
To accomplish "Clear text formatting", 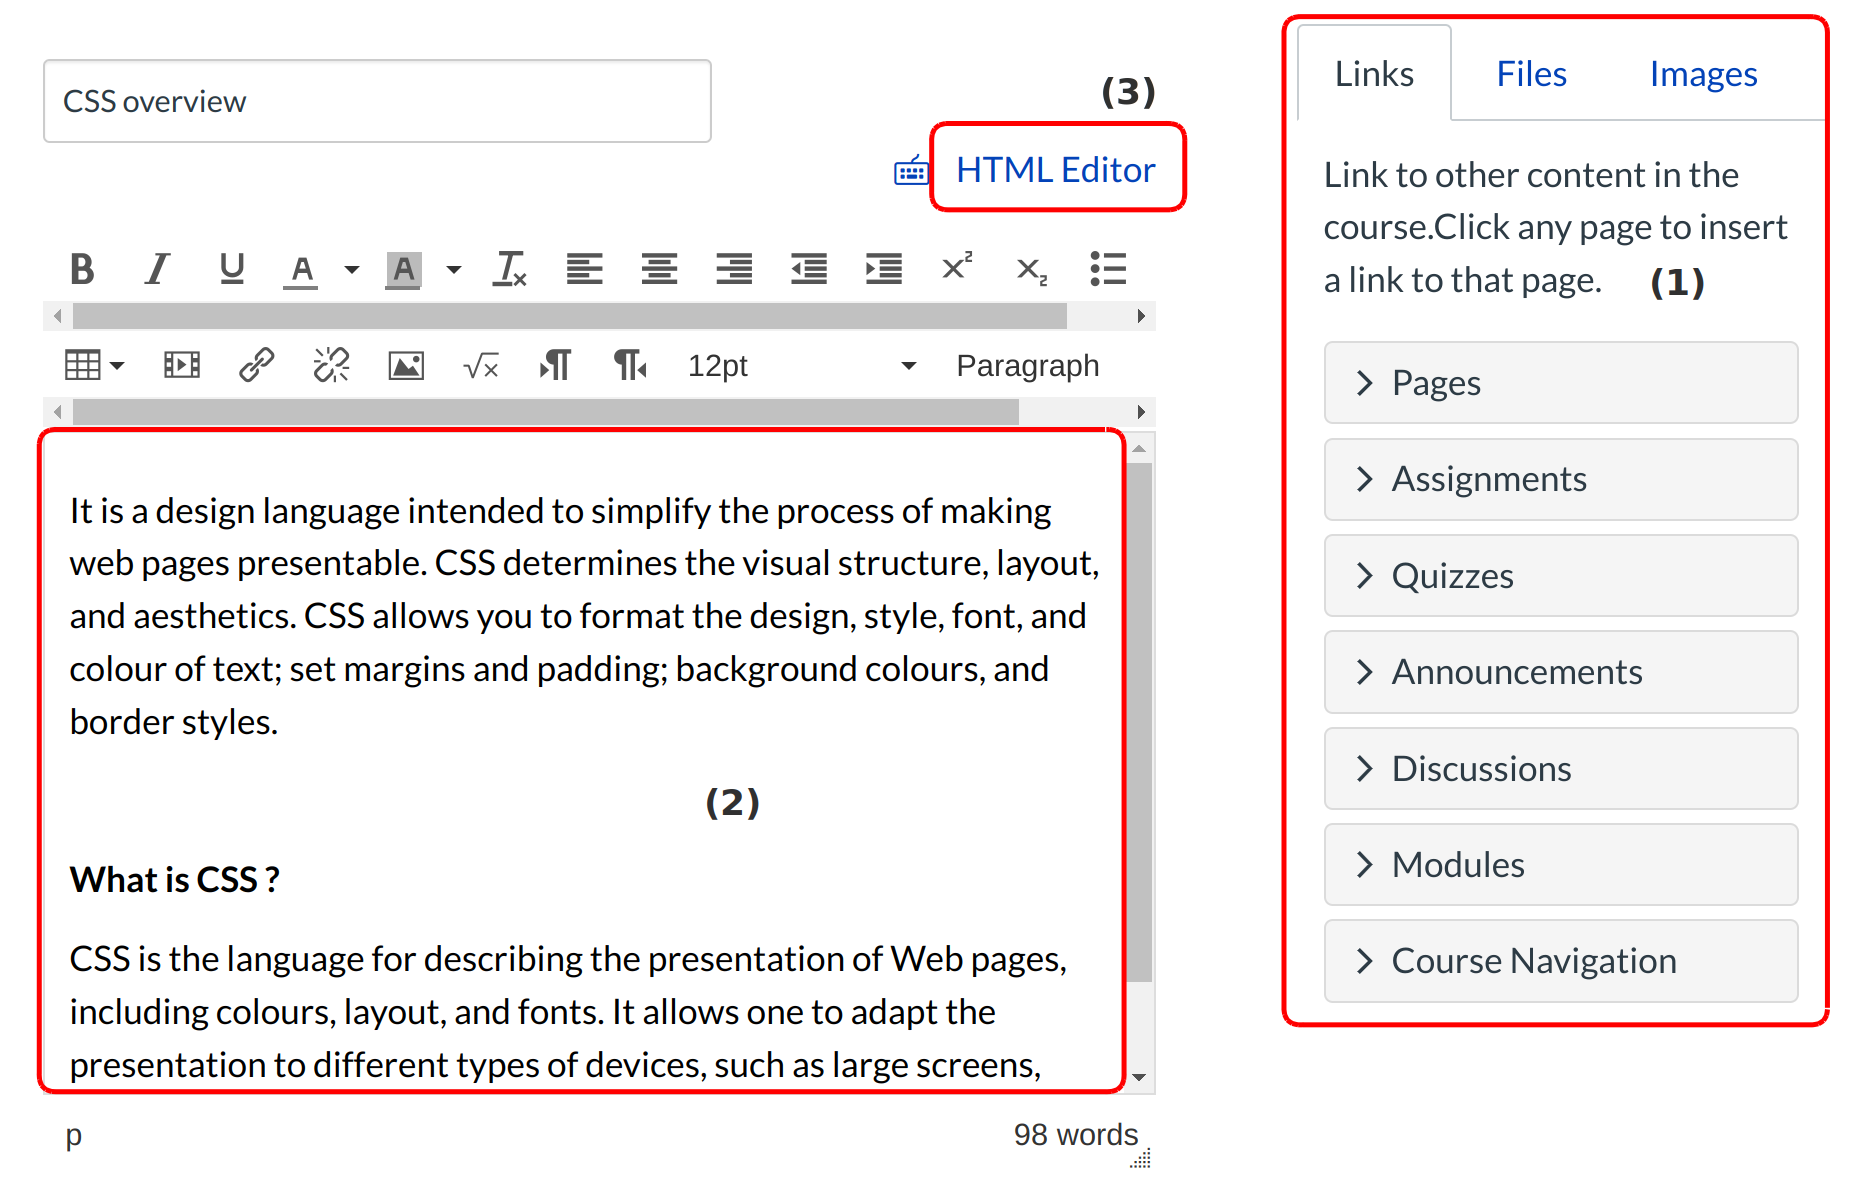I will [509, 269].
